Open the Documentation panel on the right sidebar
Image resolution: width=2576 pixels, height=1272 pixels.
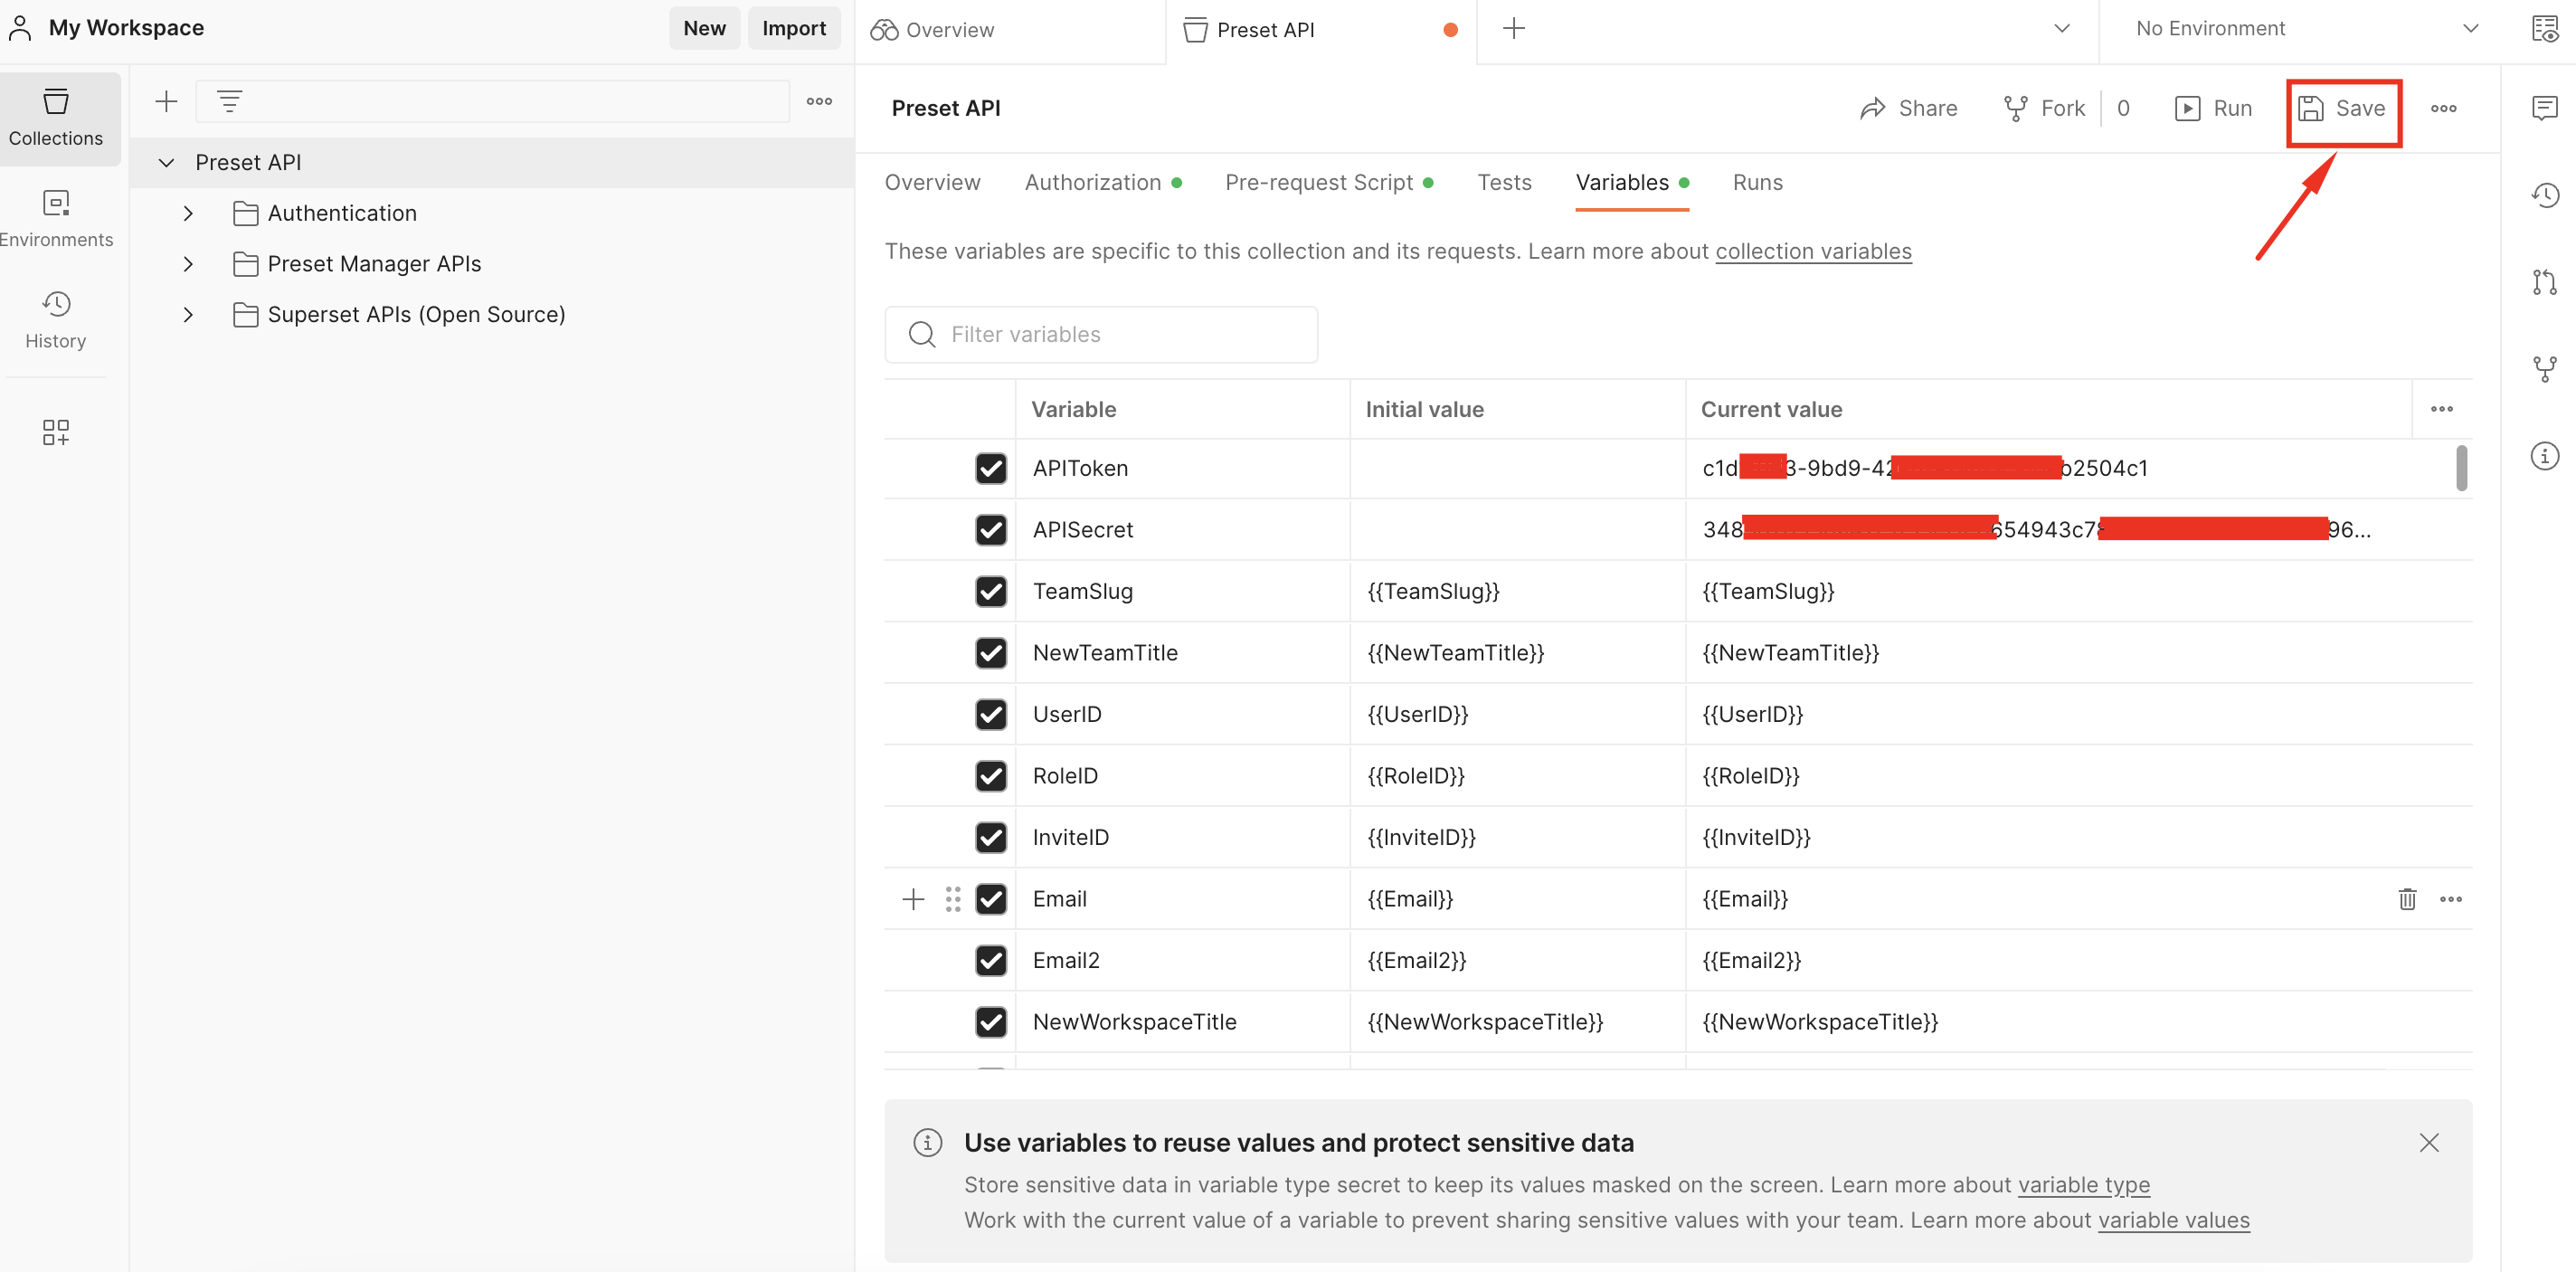pyautogui.click(x=2546, y=28)
